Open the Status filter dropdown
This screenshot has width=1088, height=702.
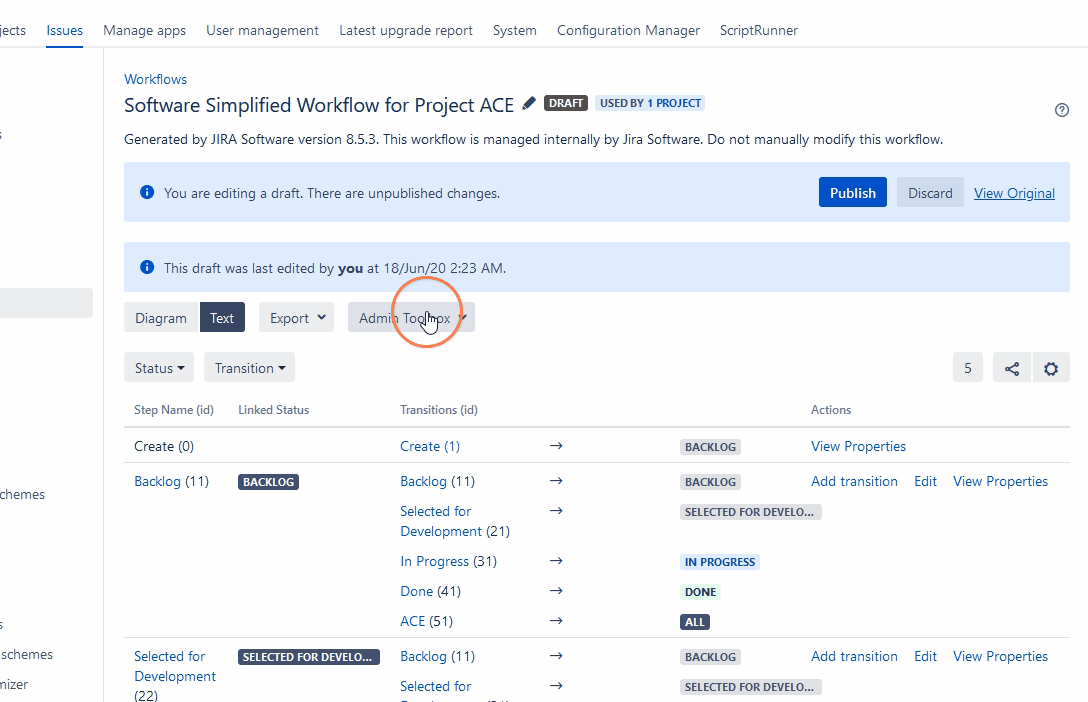tap(160, 368)
